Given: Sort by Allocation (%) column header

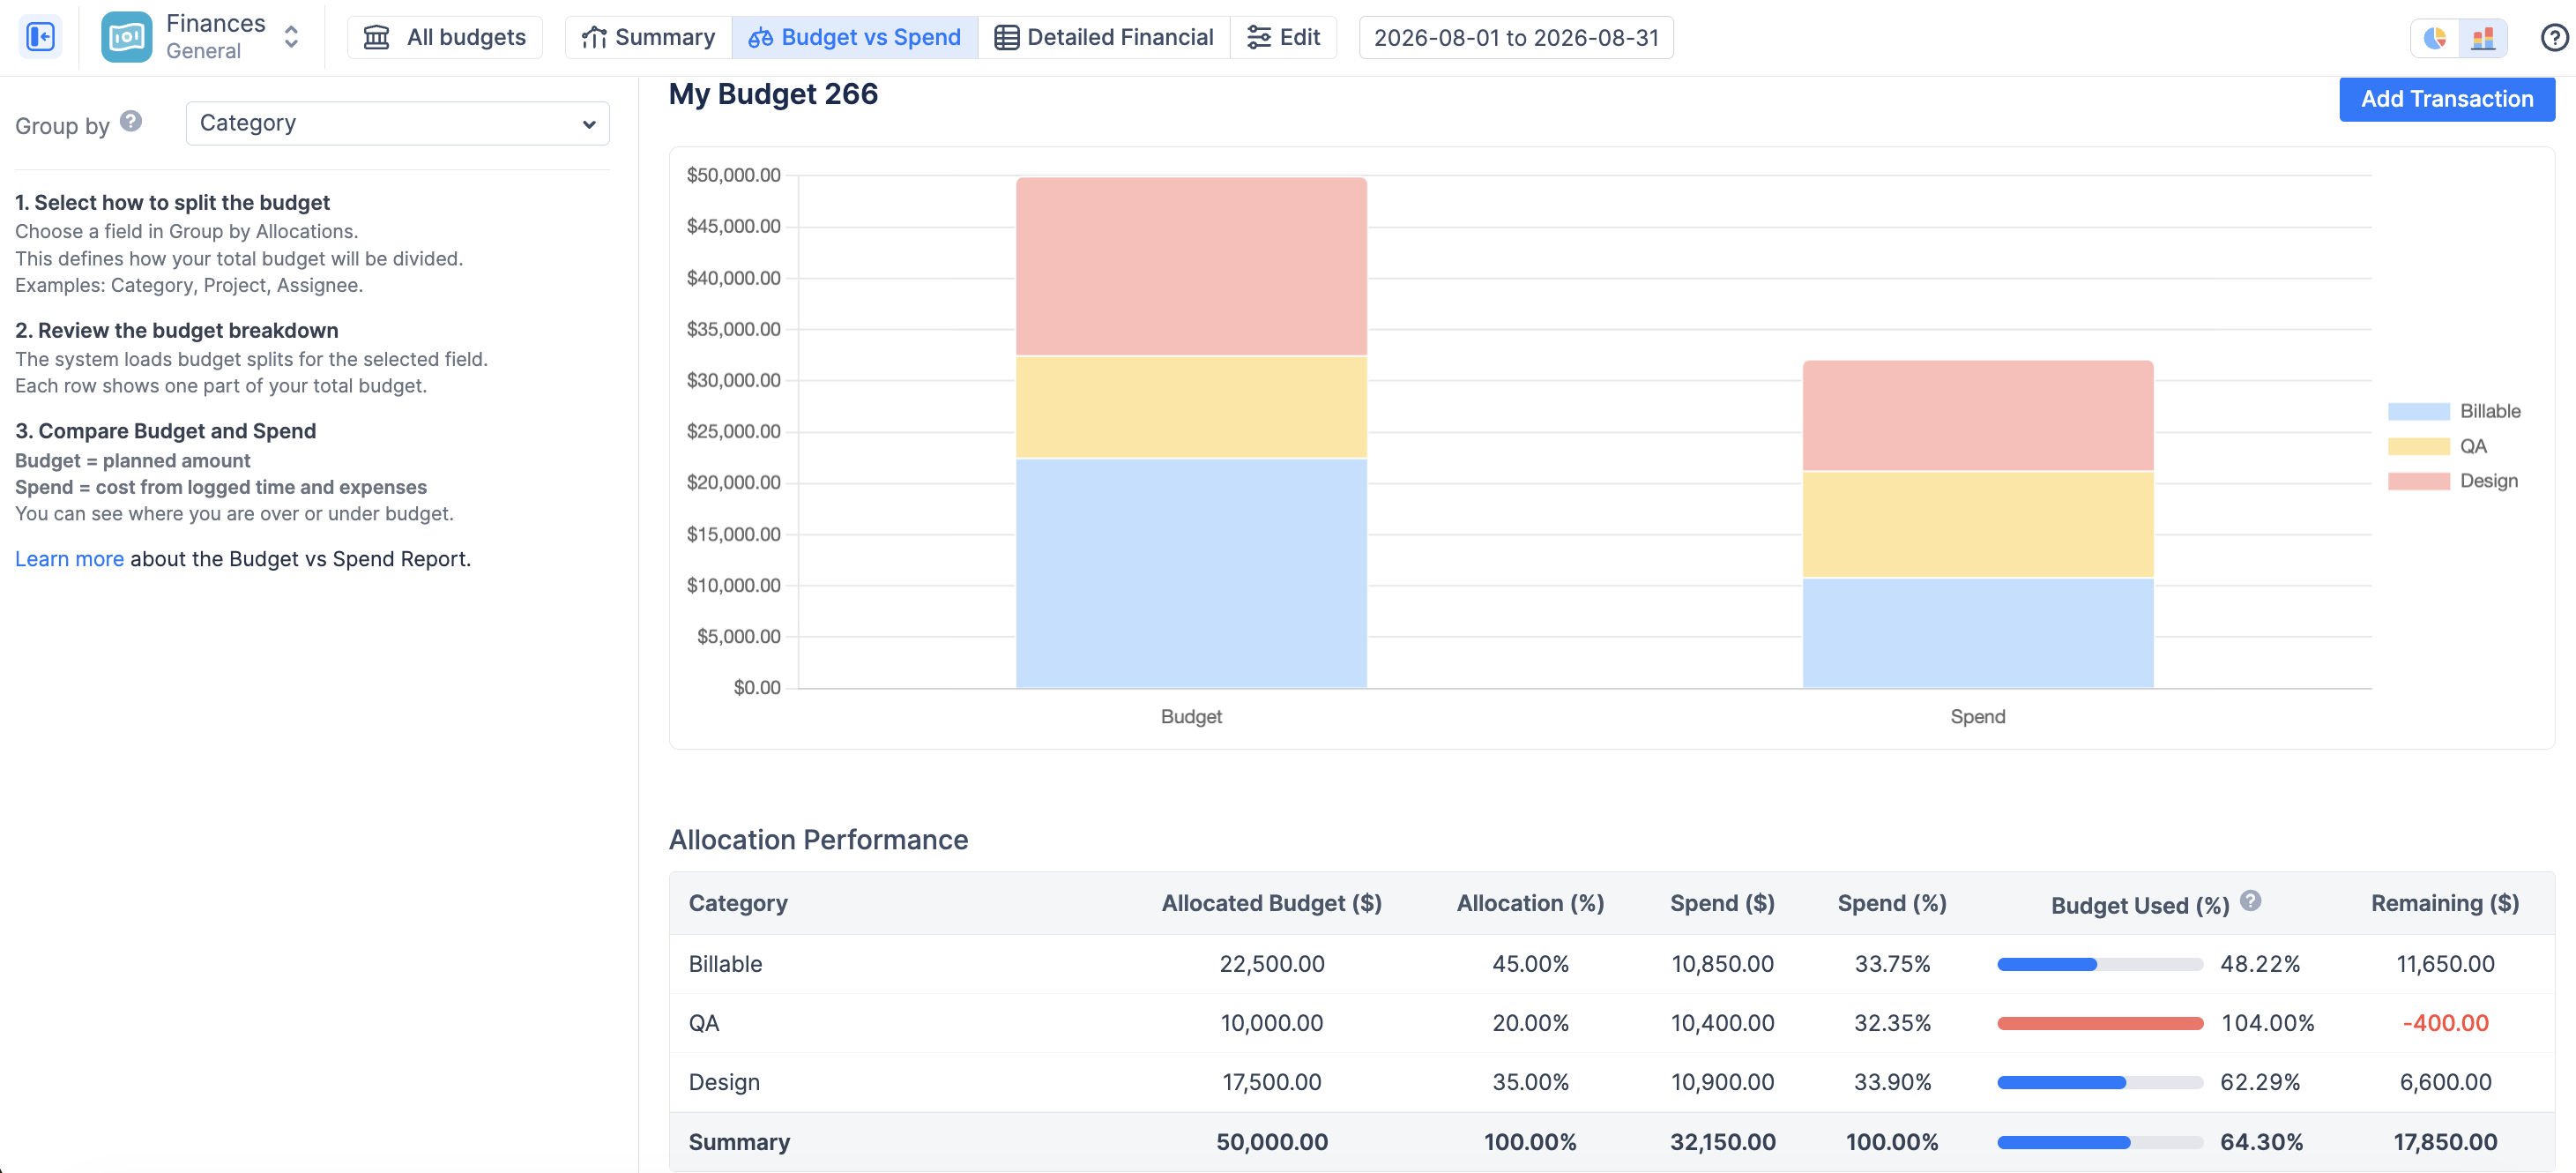Looking at the screenshot, I should 1530,903.
